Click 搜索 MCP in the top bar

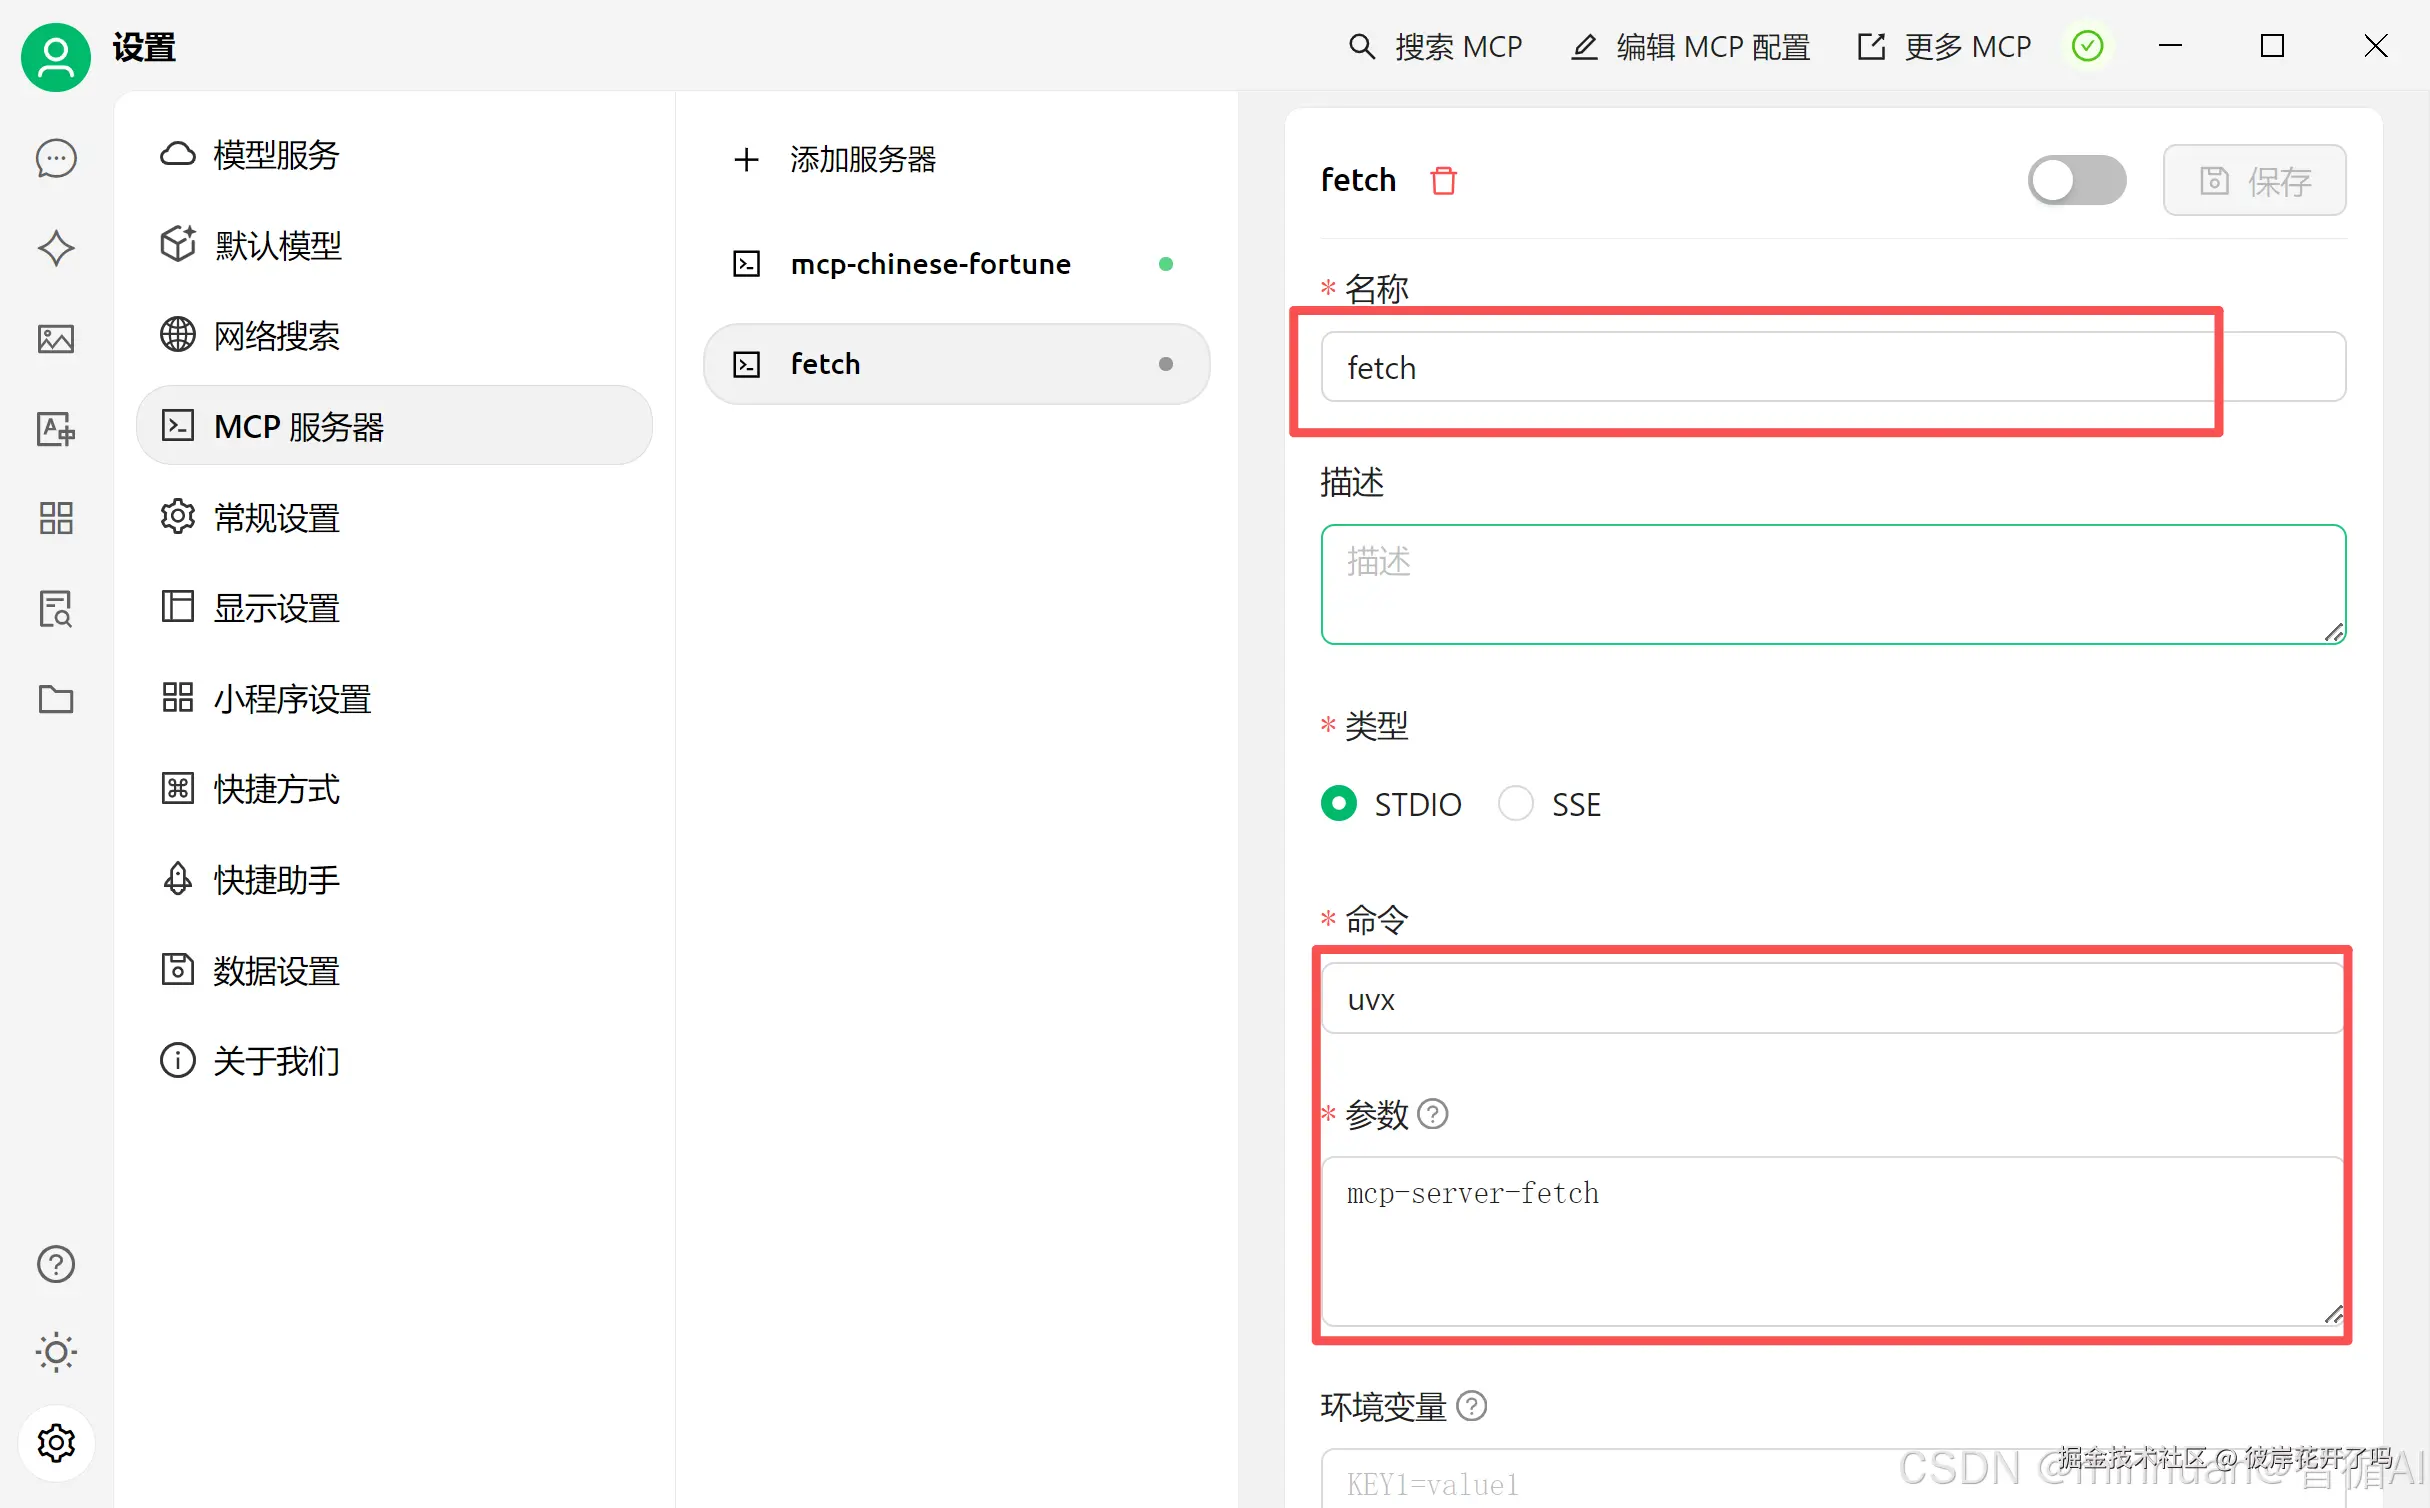click(1436, 46)
